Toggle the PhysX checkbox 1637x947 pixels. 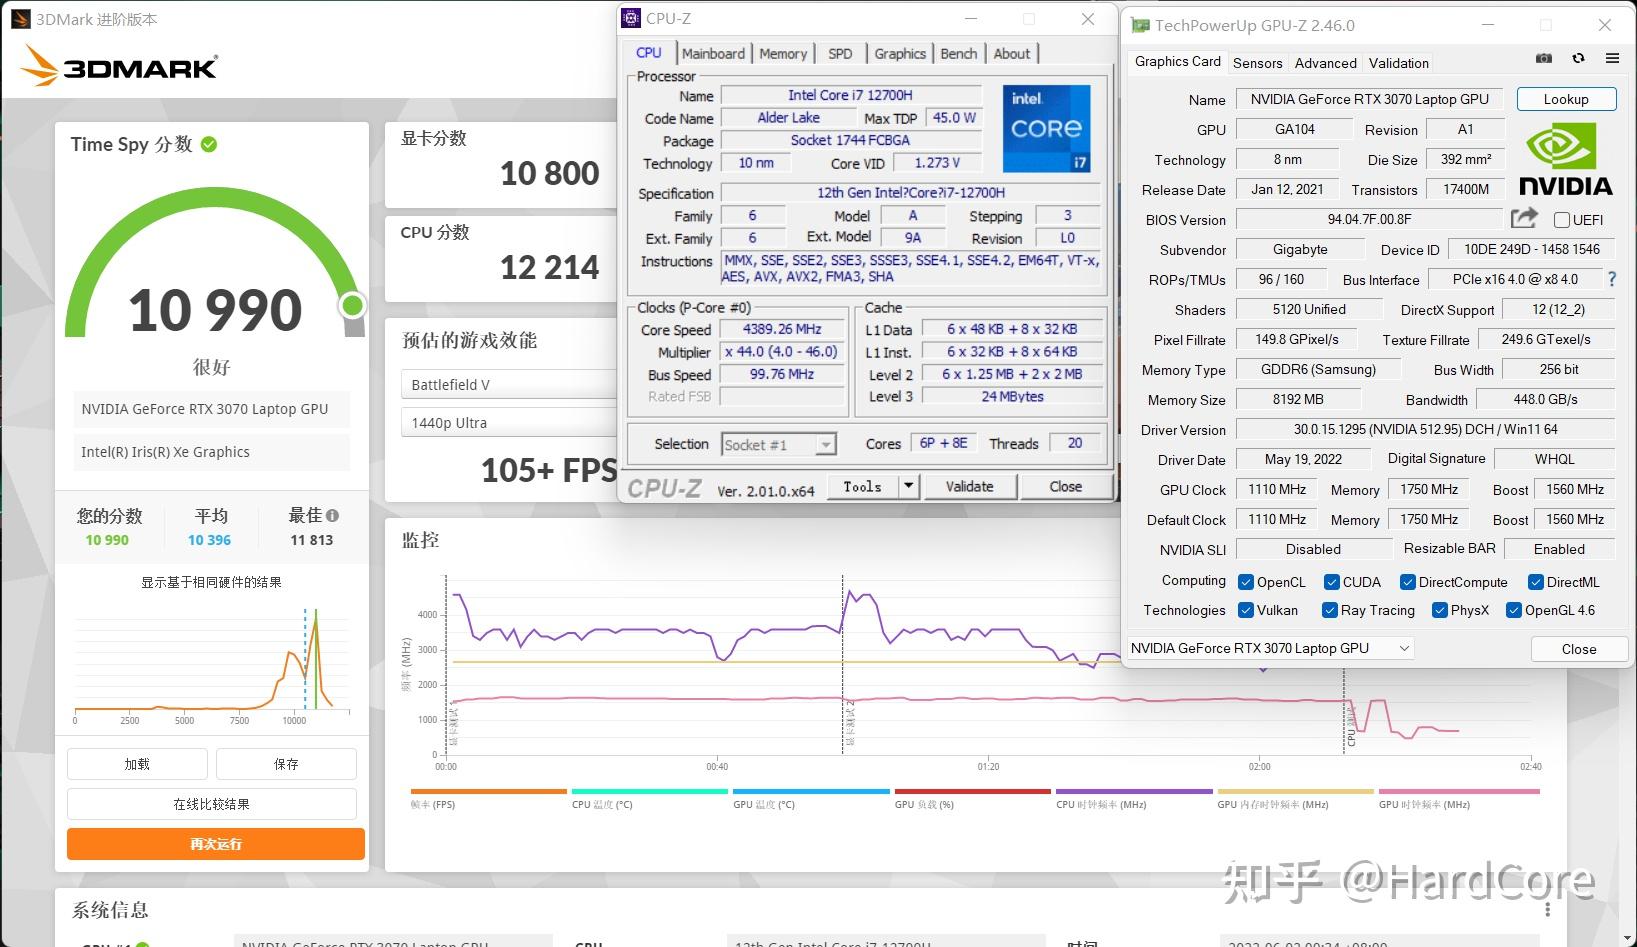coord(1440,610)
